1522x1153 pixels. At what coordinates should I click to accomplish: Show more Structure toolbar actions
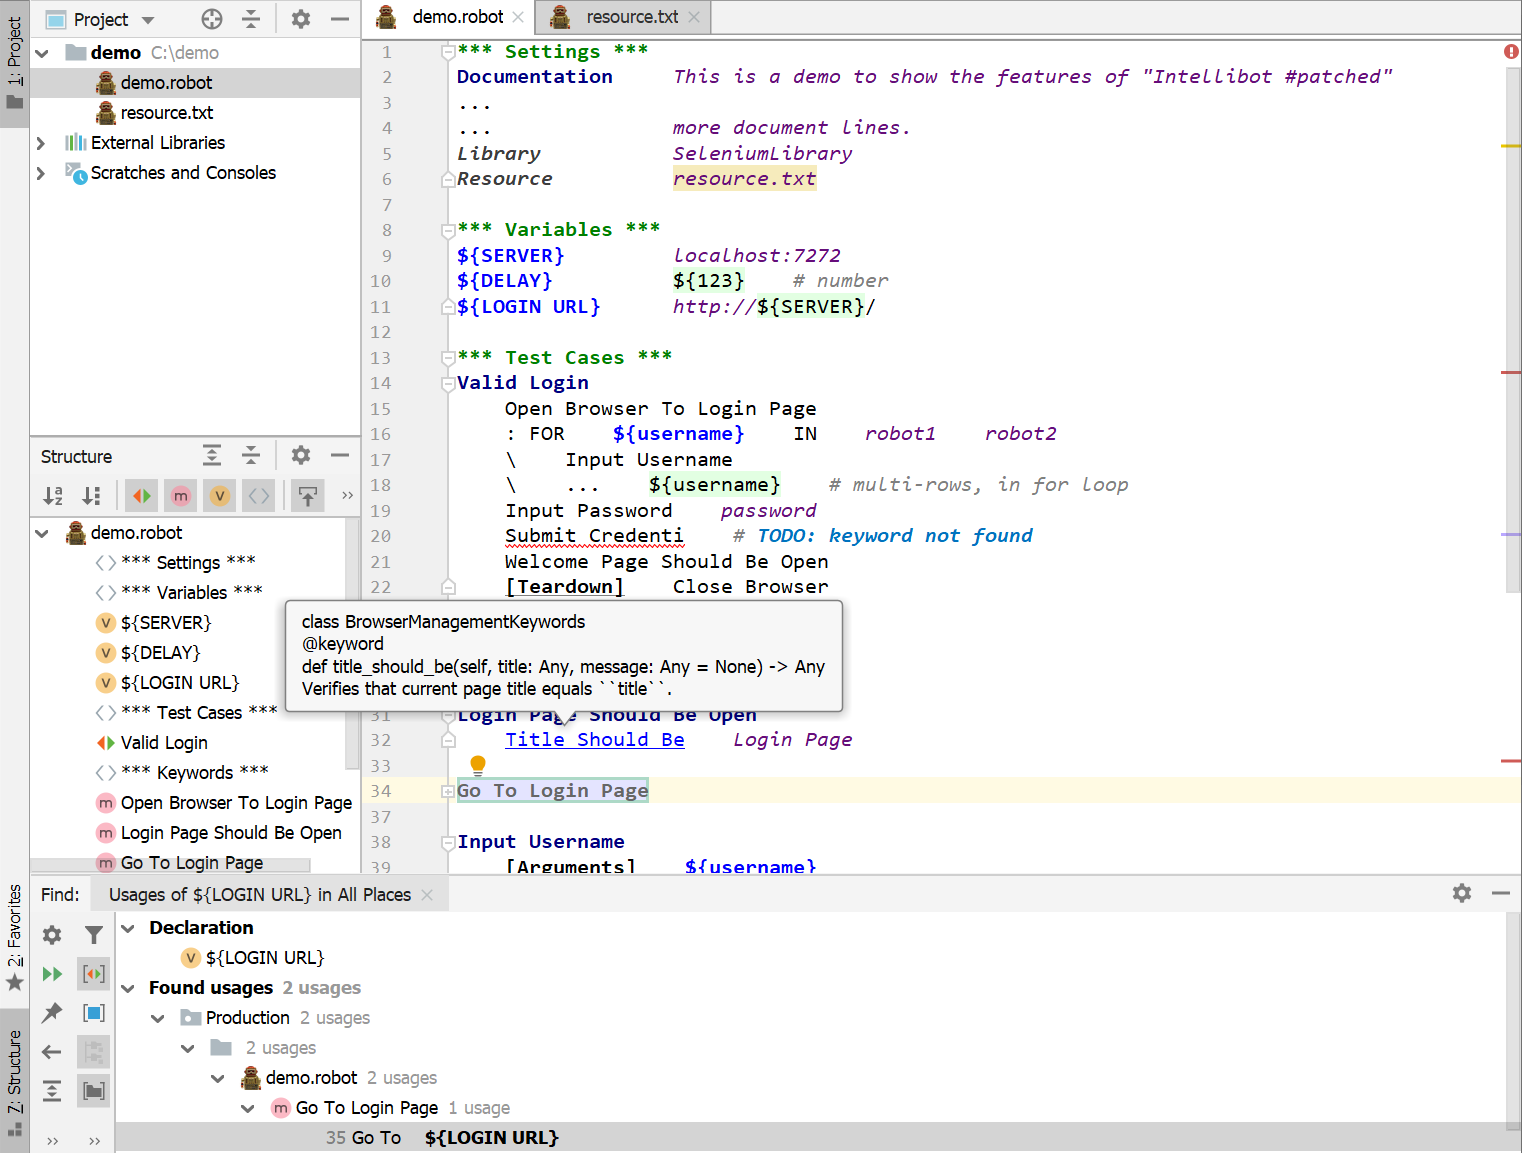[347, 495]
